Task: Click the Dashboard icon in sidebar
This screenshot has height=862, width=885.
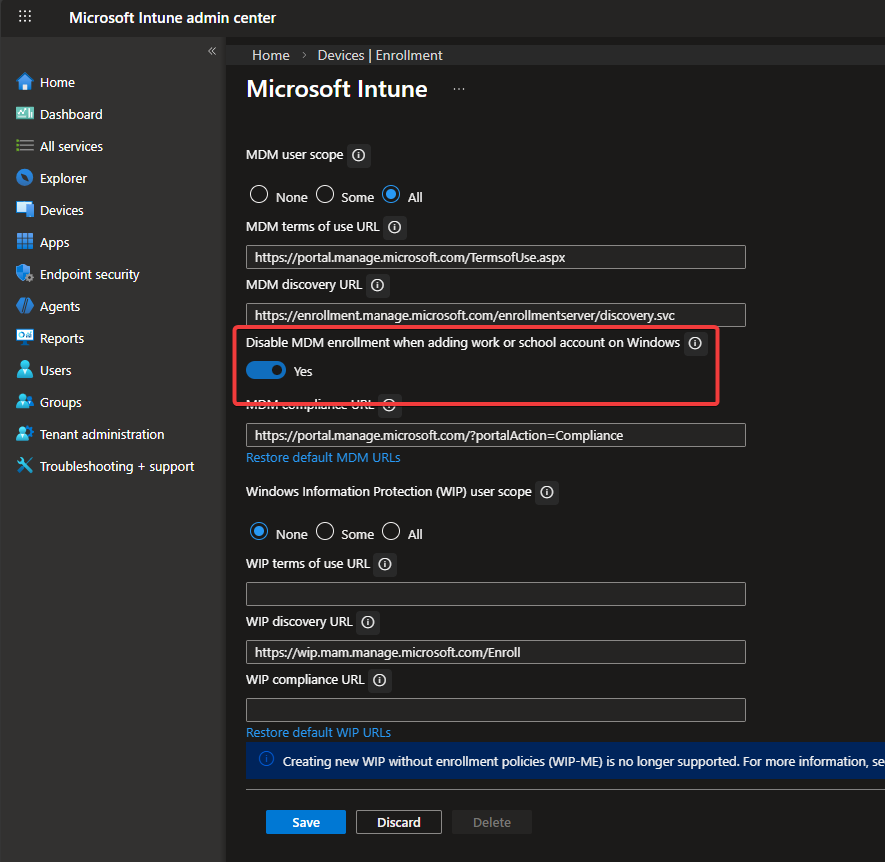Action: click(25, 113)
